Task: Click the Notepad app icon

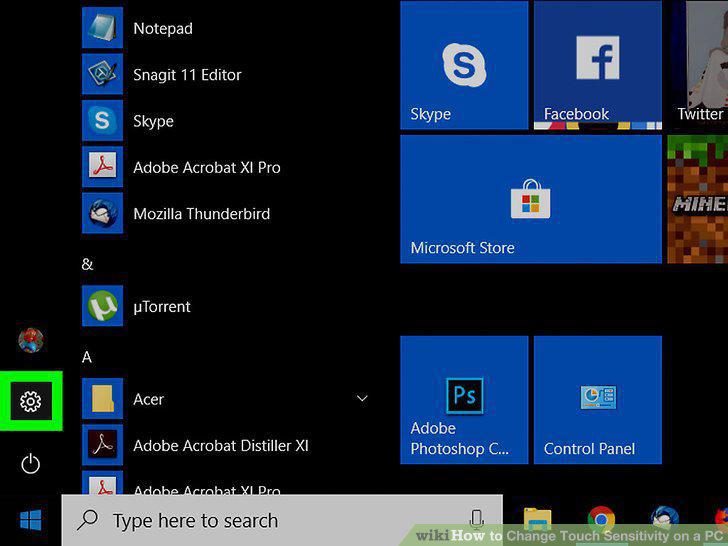Action: [102, 27]
